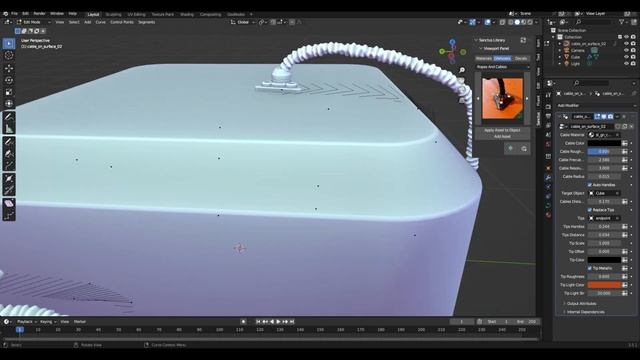
Task: Play the animation forward
Action: point(278,322)
